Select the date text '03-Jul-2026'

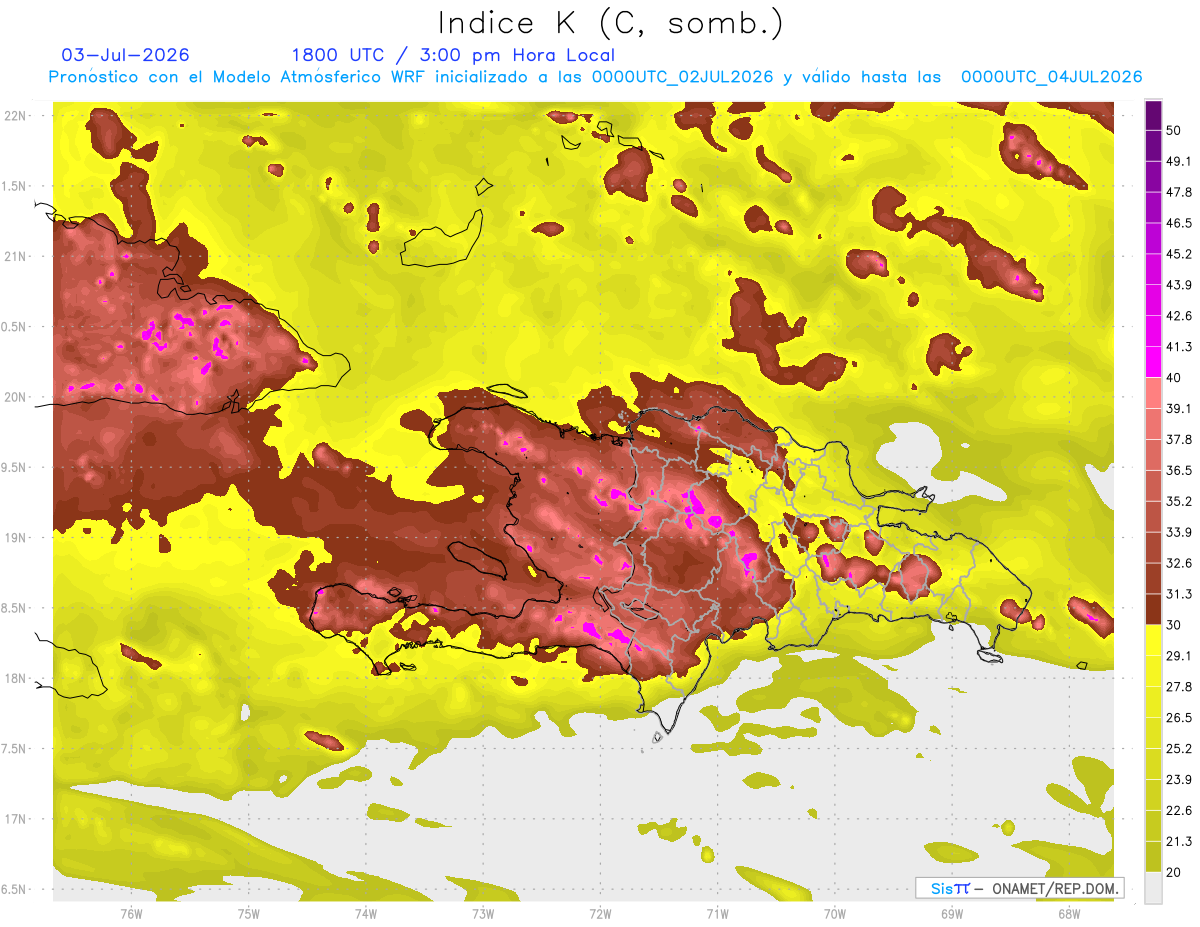pyautogui.click(x=126, y=55)
